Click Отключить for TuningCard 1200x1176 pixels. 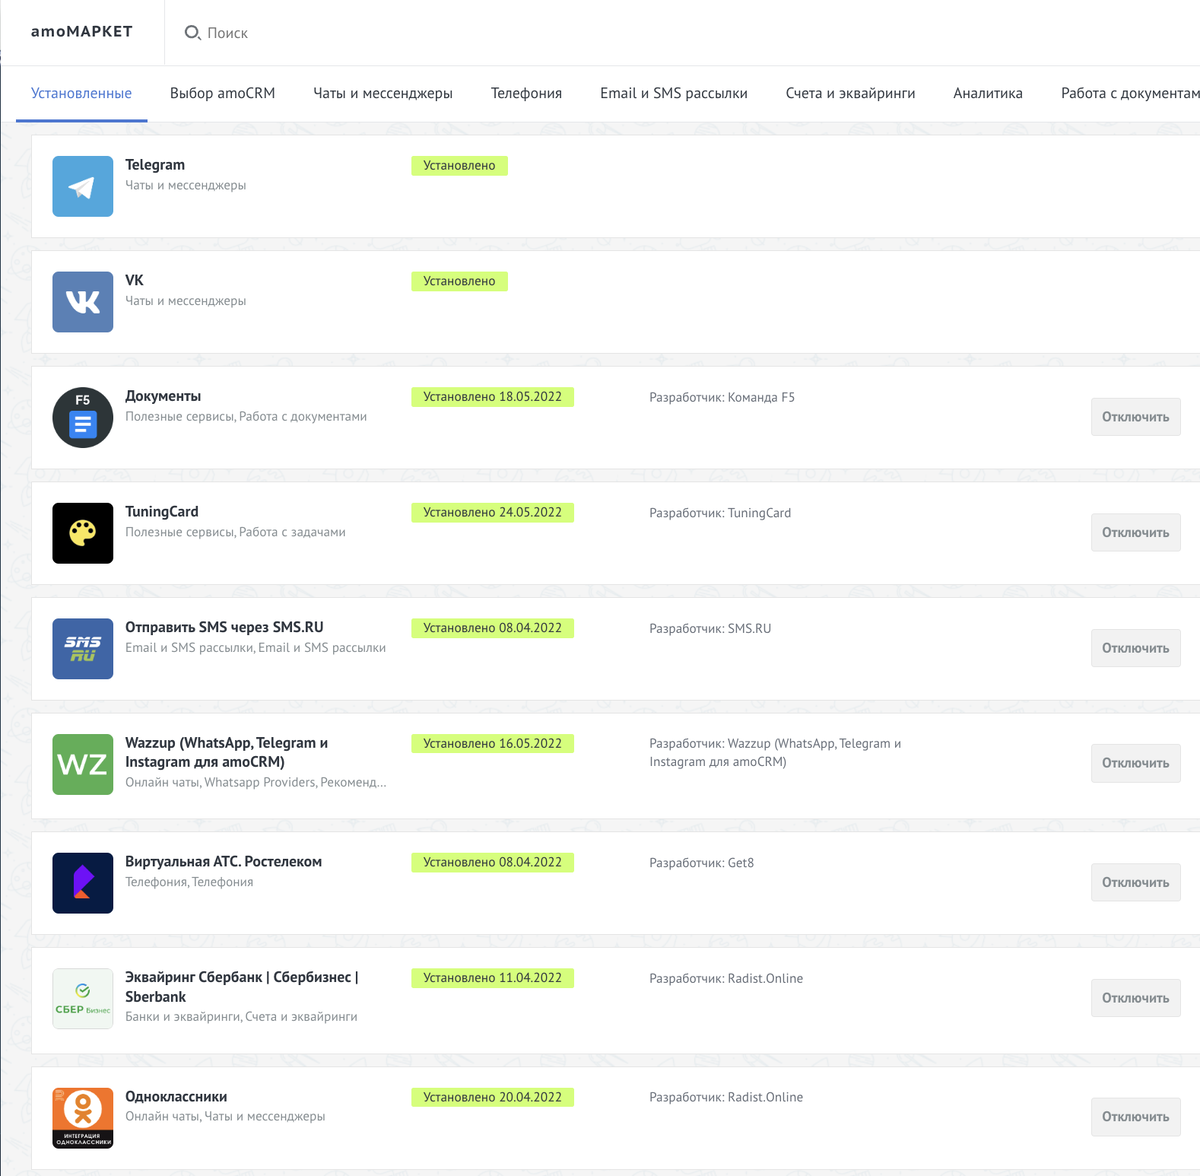tap(1136, 533)
